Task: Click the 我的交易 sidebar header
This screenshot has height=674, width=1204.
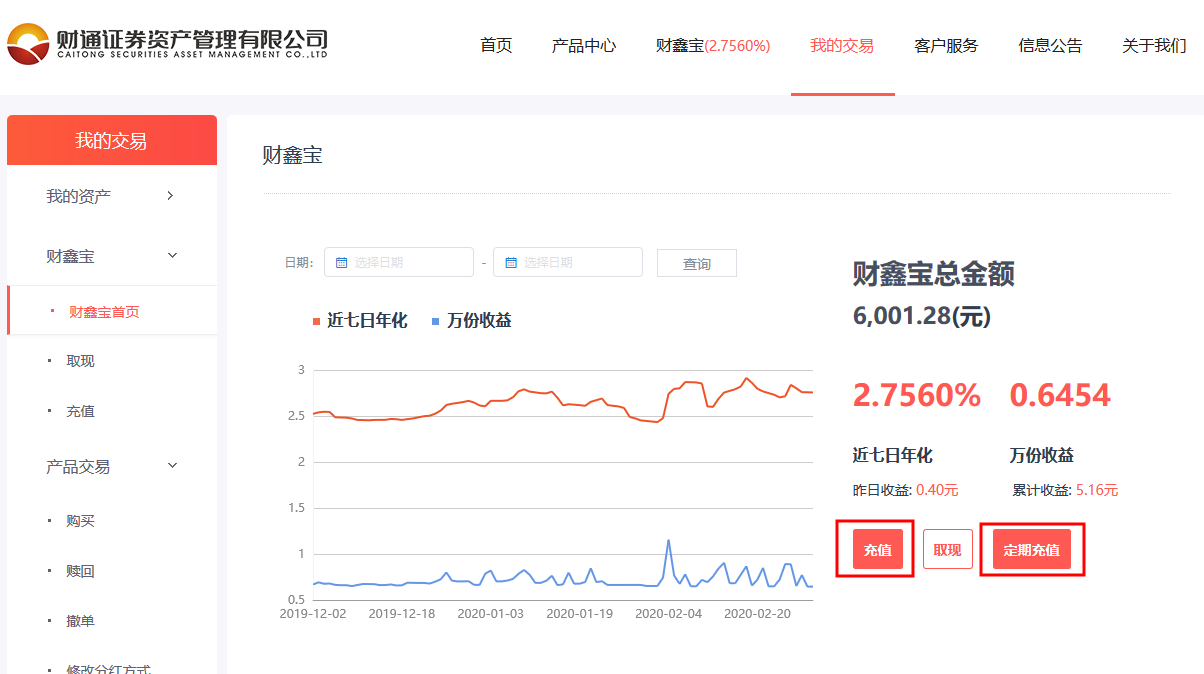Action: point(112,141)
